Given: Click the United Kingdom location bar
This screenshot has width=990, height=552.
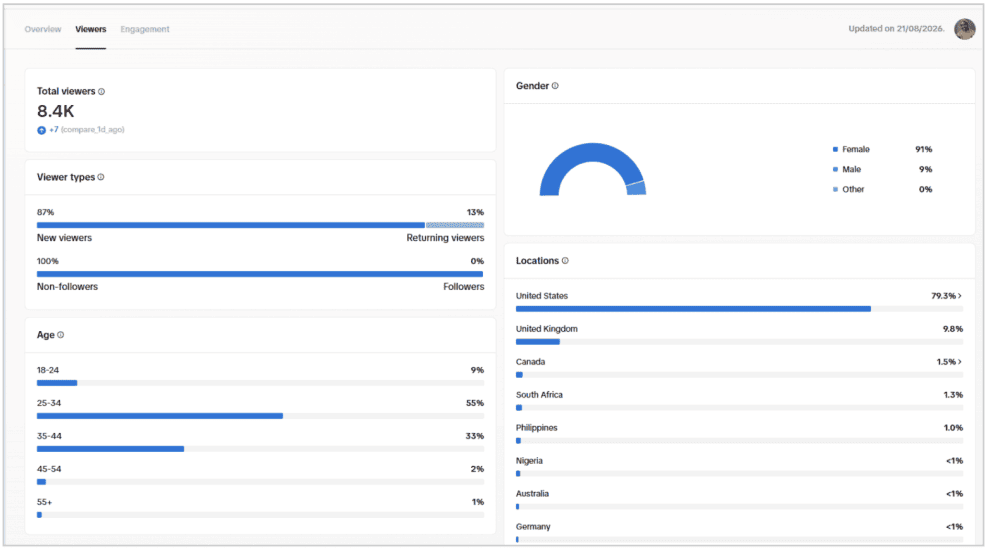Looking at the screenshot, I should click(x=537, y=342).
